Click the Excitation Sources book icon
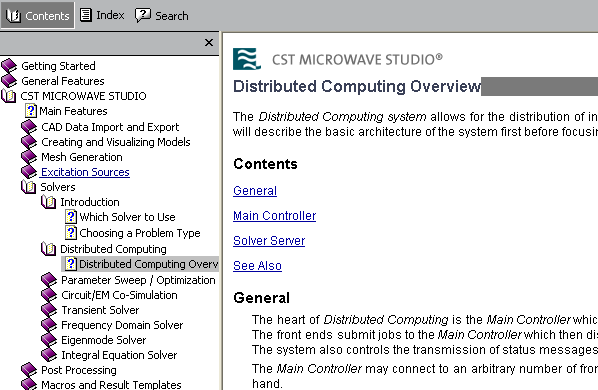Viewport: 598px width, 390px height. tap(29, 172)
